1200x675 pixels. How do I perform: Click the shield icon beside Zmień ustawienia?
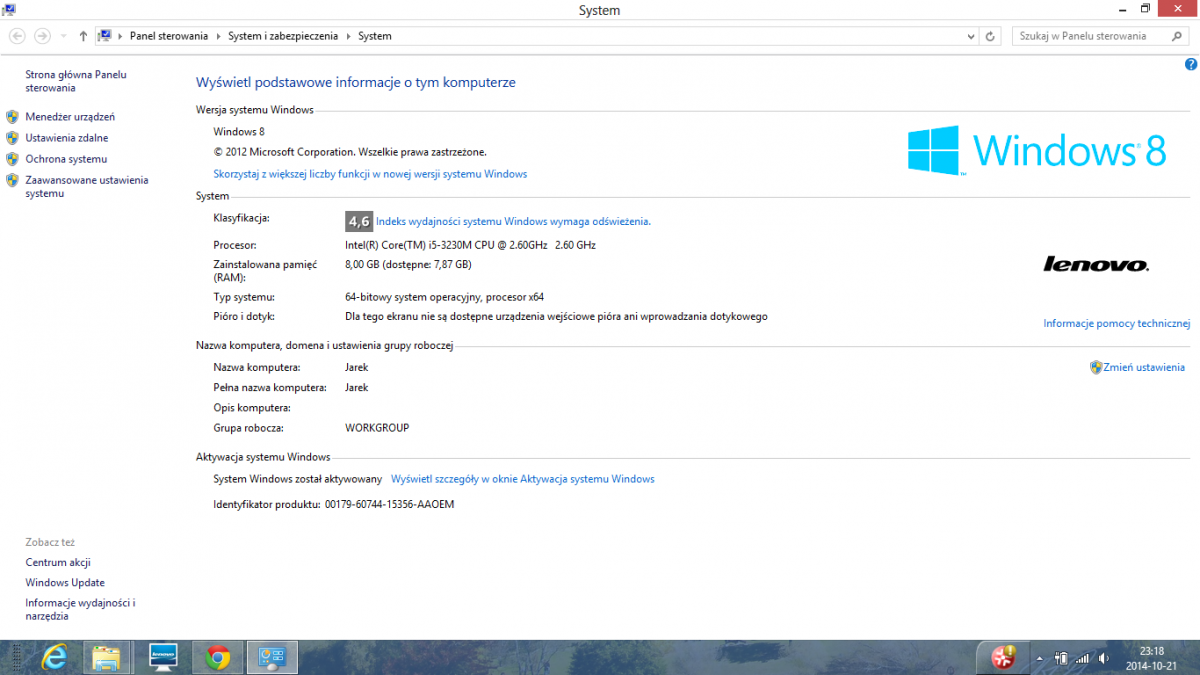point(1096,367)
